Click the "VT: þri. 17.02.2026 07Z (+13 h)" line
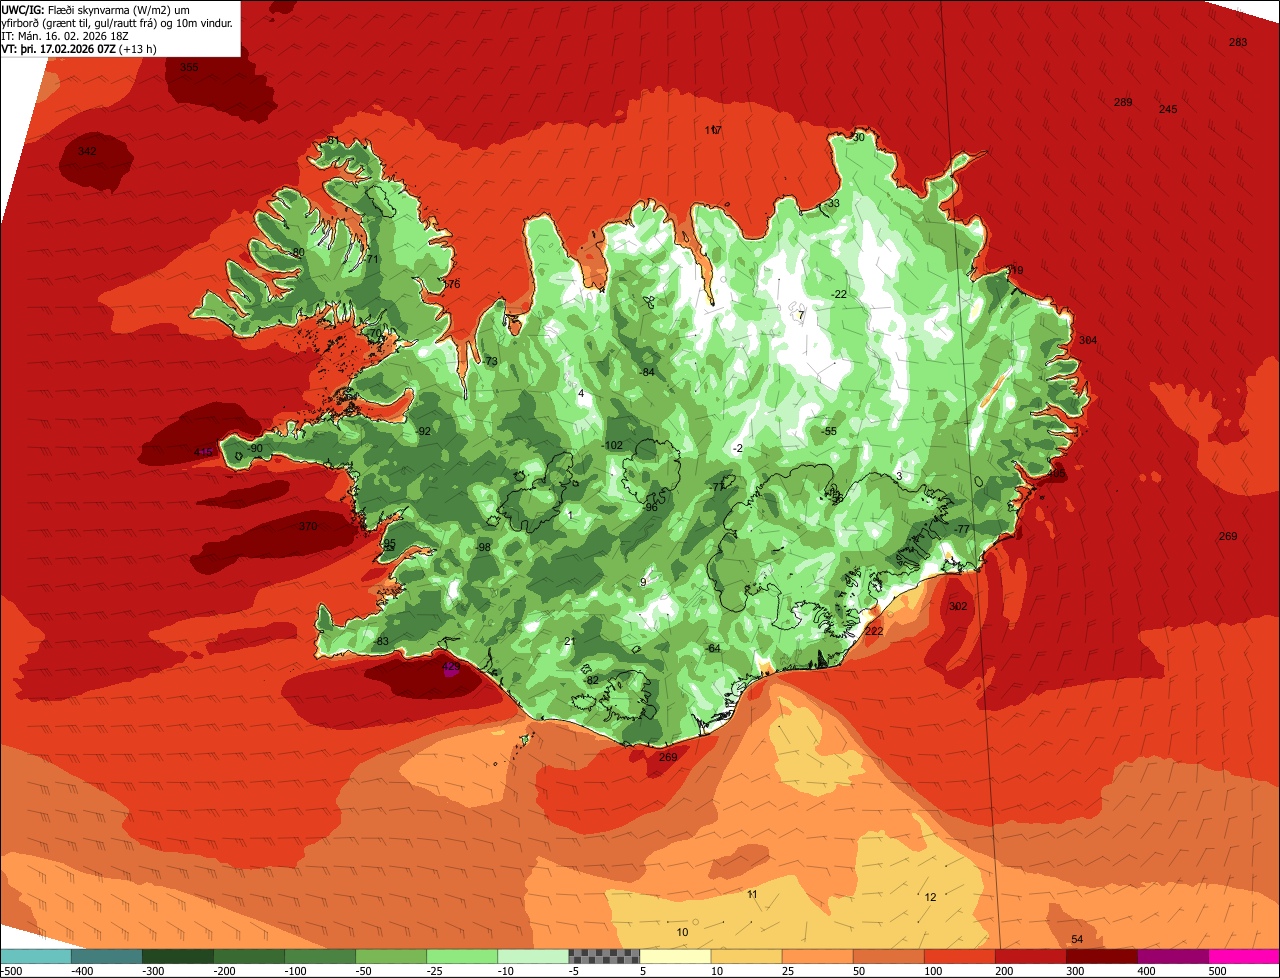1280x978 pixels. pos(80,48)
